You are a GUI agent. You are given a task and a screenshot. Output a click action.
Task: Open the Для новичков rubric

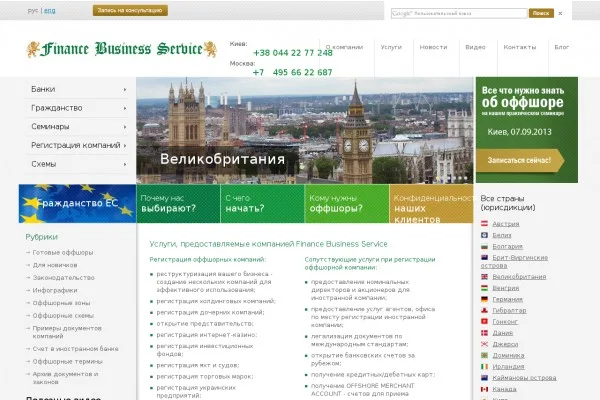click(x=55, y=265)
